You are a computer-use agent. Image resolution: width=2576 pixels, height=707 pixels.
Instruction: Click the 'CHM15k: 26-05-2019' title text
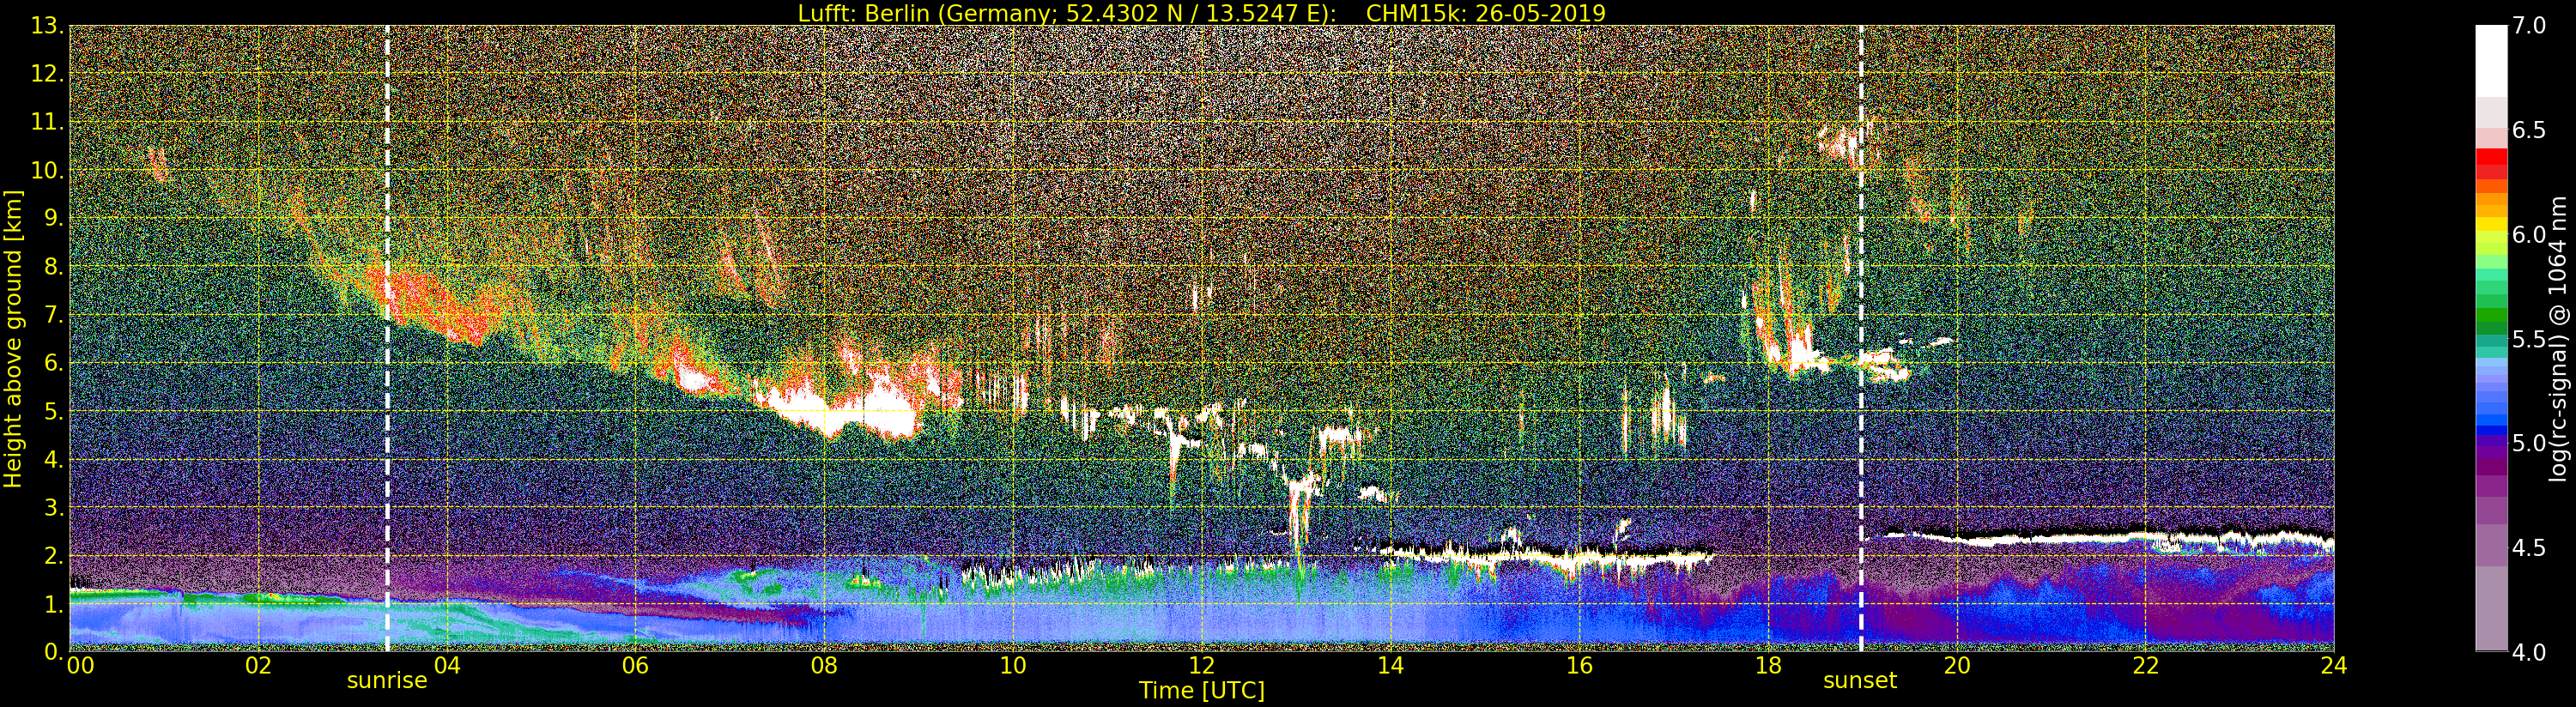(x=1485, y=13)
